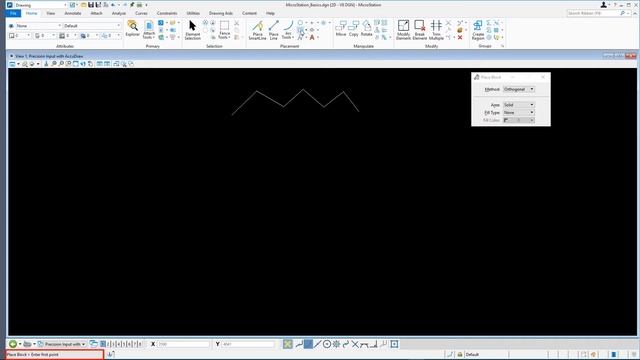
Task: Open the Precision Input task dropdown at bottom
Action: (62, 344)
